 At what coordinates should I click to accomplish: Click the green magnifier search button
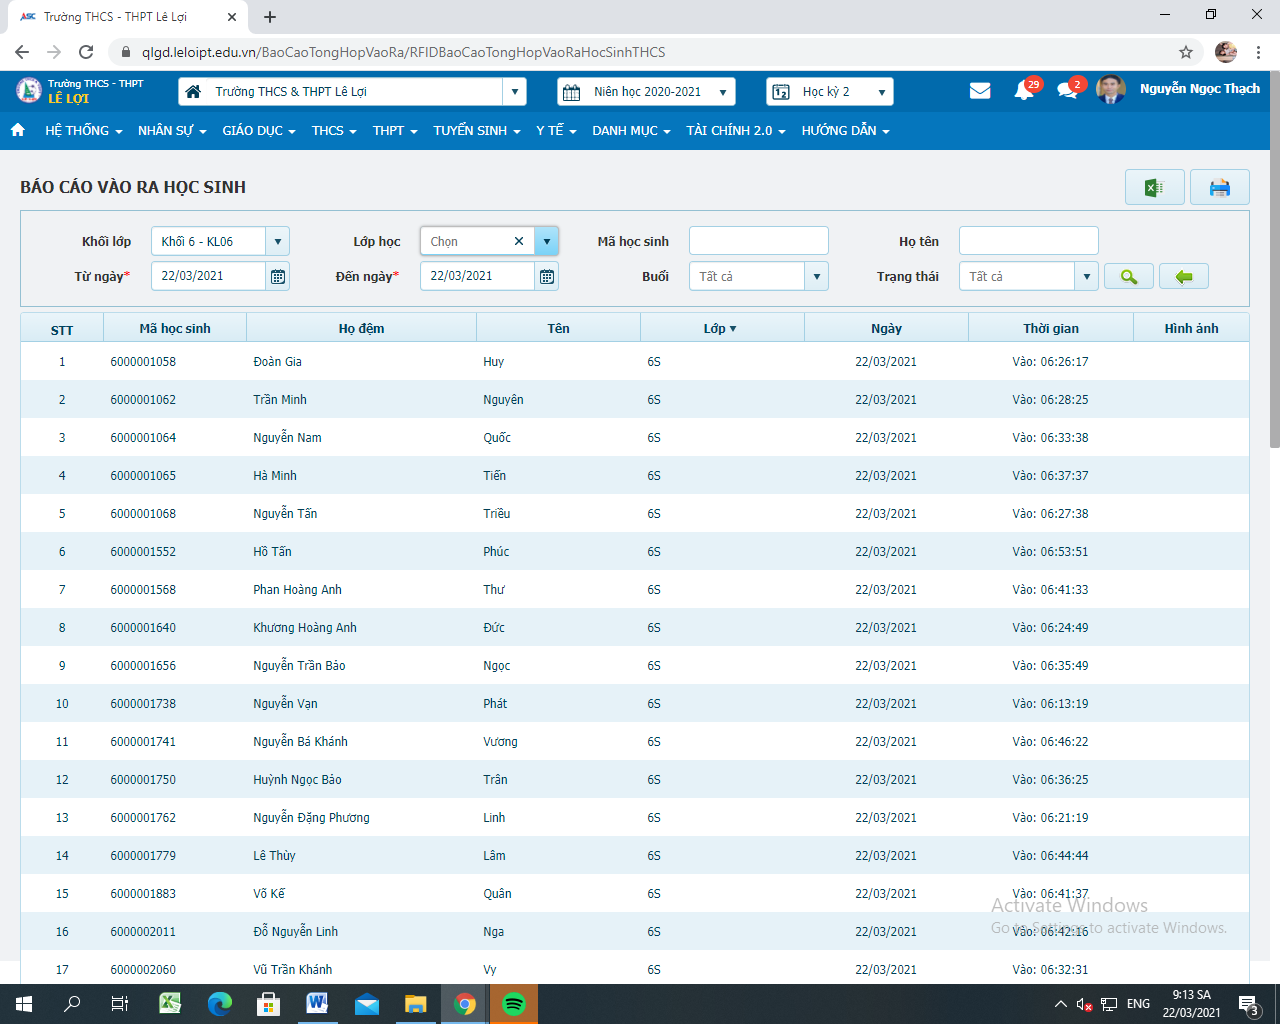pyautogui.click(x=1128, y=277)
